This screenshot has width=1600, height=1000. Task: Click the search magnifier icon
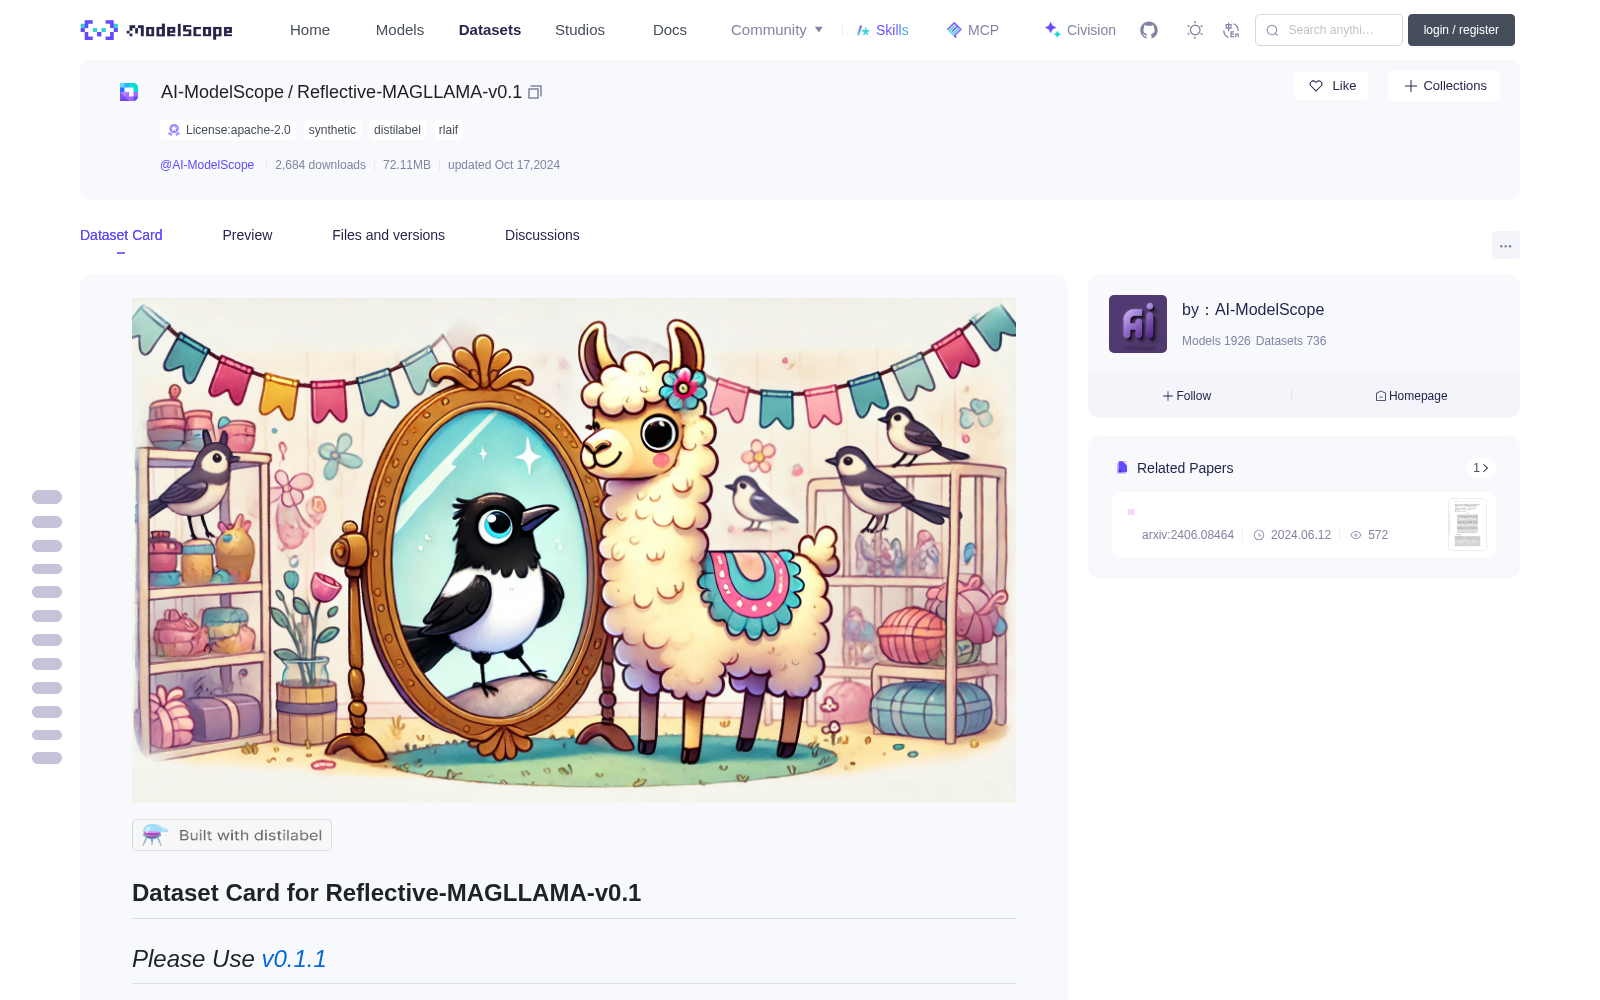tap(1272, 30)
